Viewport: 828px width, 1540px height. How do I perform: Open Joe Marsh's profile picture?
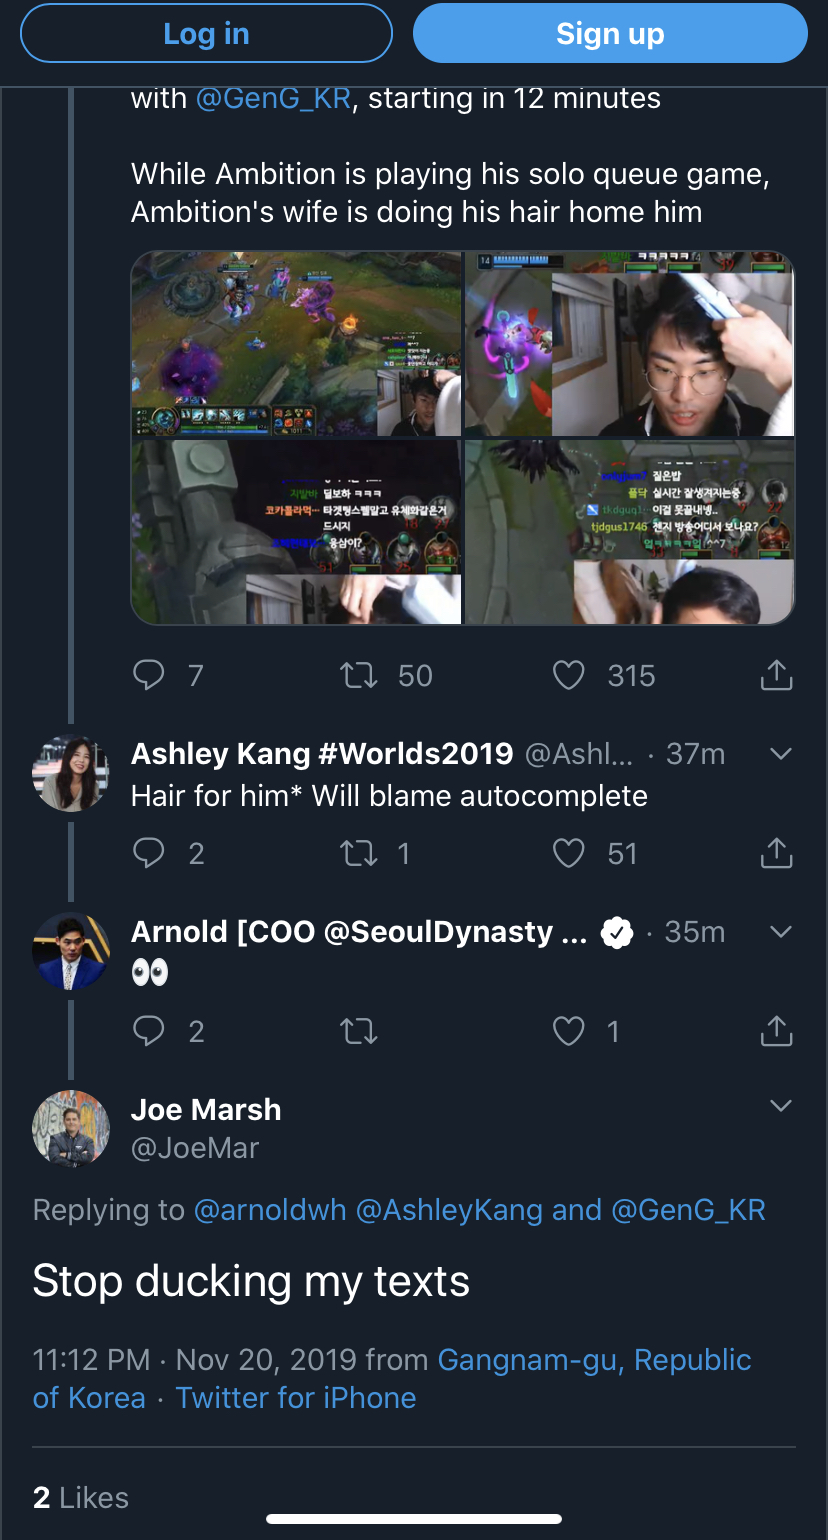point(71,1128)
